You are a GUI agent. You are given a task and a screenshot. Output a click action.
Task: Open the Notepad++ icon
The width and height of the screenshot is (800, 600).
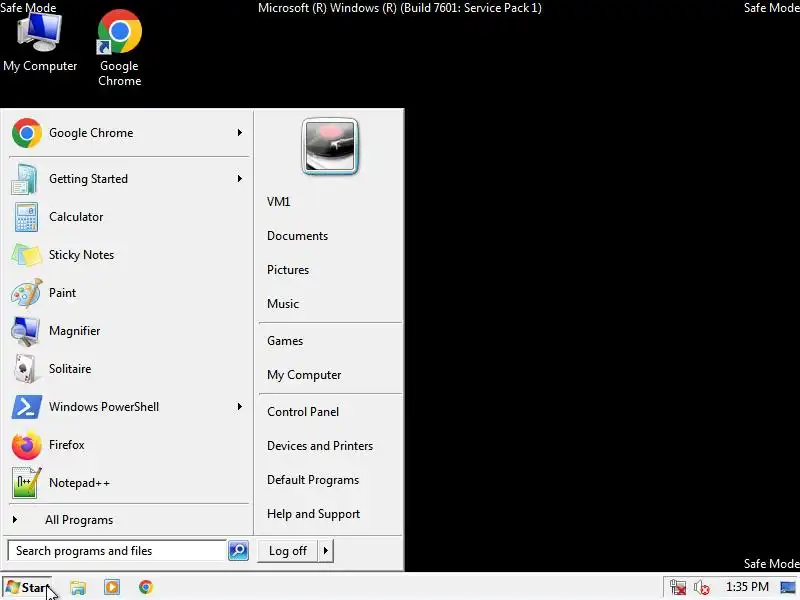click(27, 483)
